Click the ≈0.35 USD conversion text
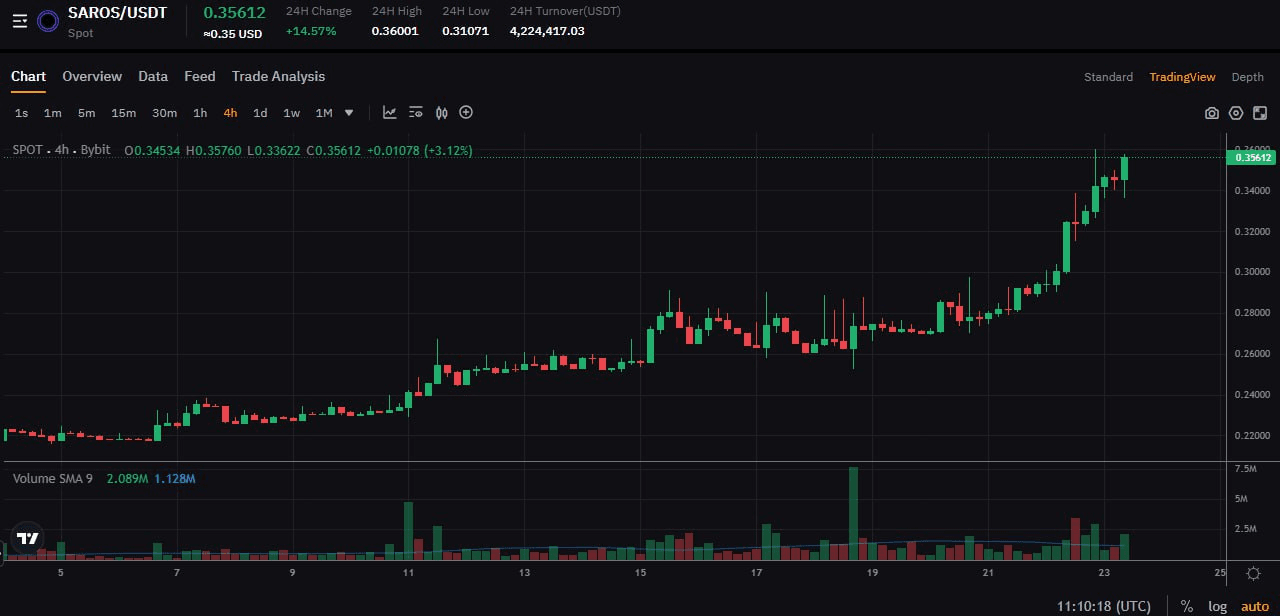The height and width of the screenshot is (616, 1280). (x=232, y=34)
